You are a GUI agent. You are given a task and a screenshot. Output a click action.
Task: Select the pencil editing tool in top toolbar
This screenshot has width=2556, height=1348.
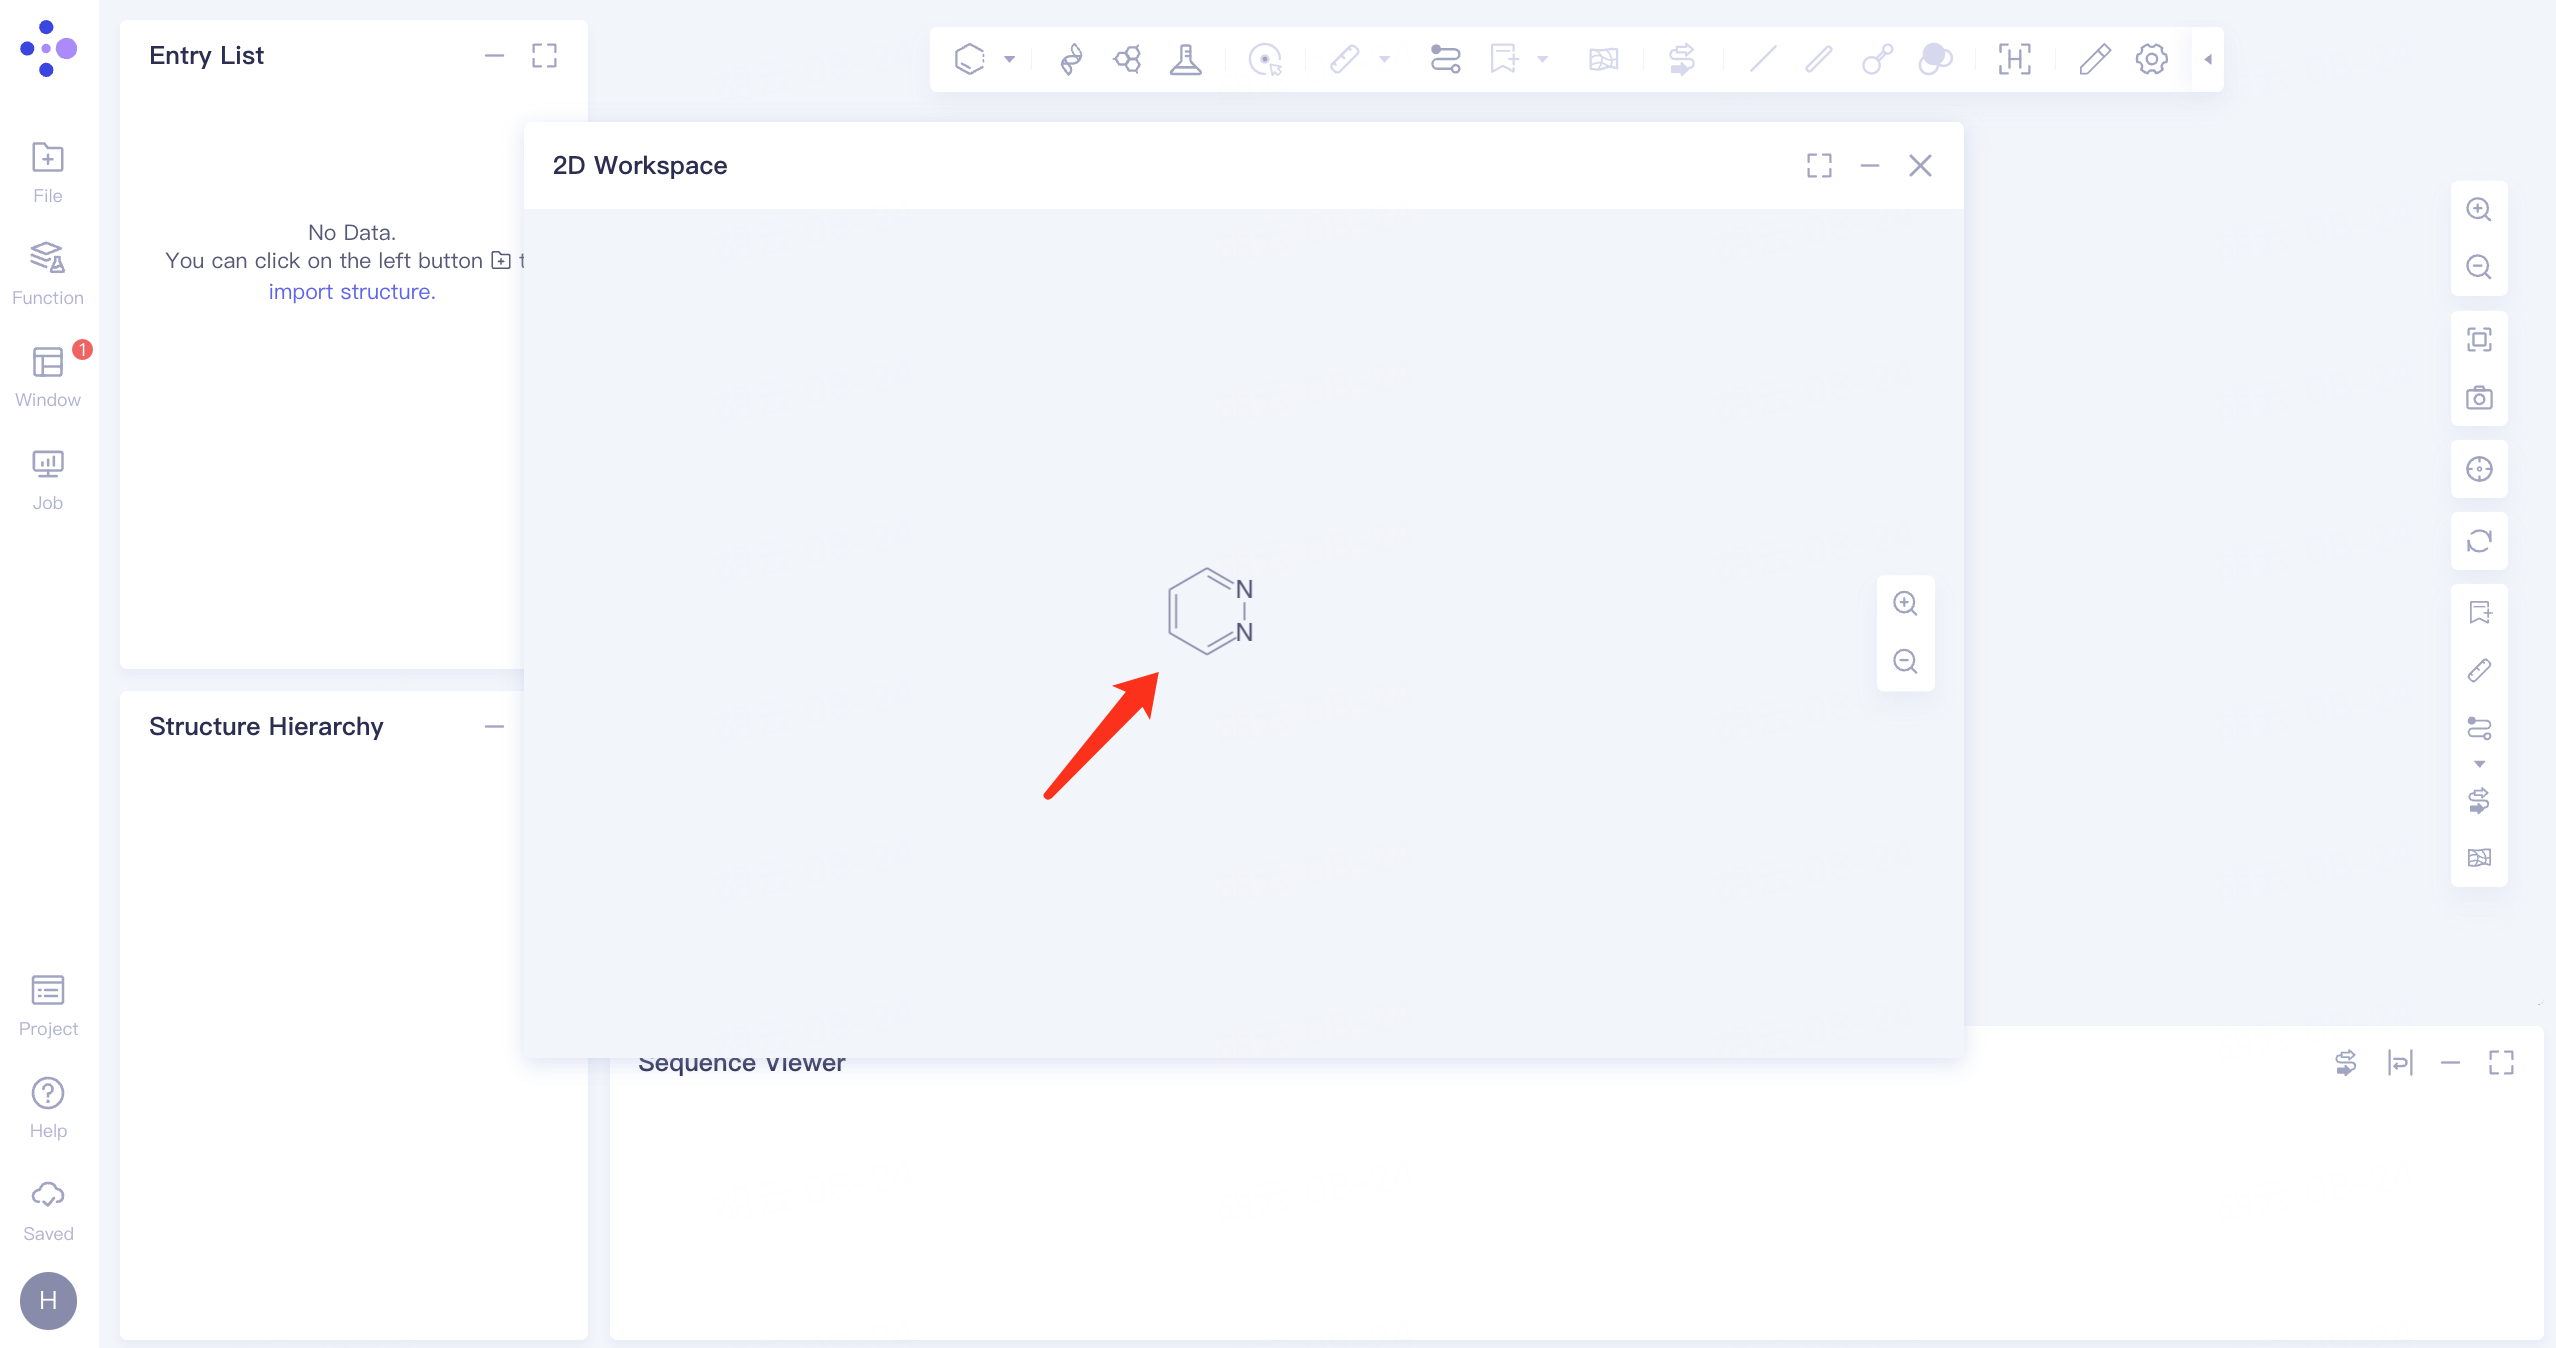2093,59
